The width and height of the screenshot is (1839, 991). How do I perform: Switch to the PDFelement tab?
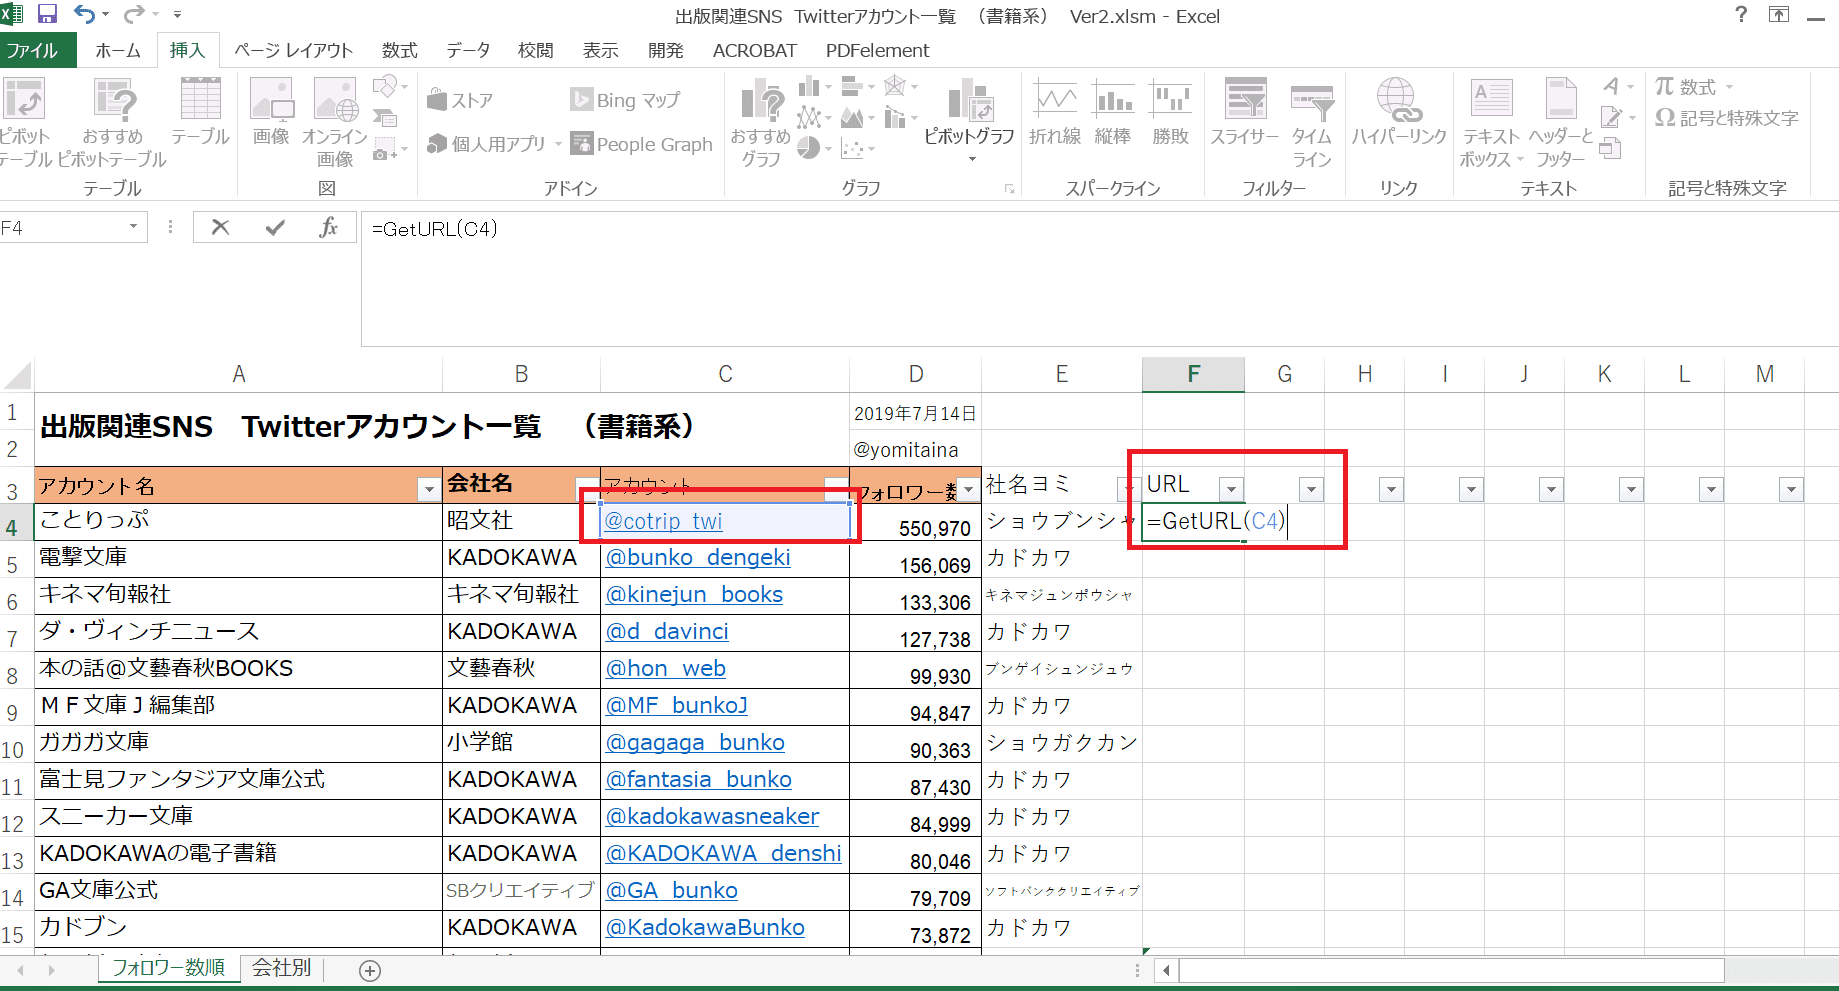(x=877, y=50)
